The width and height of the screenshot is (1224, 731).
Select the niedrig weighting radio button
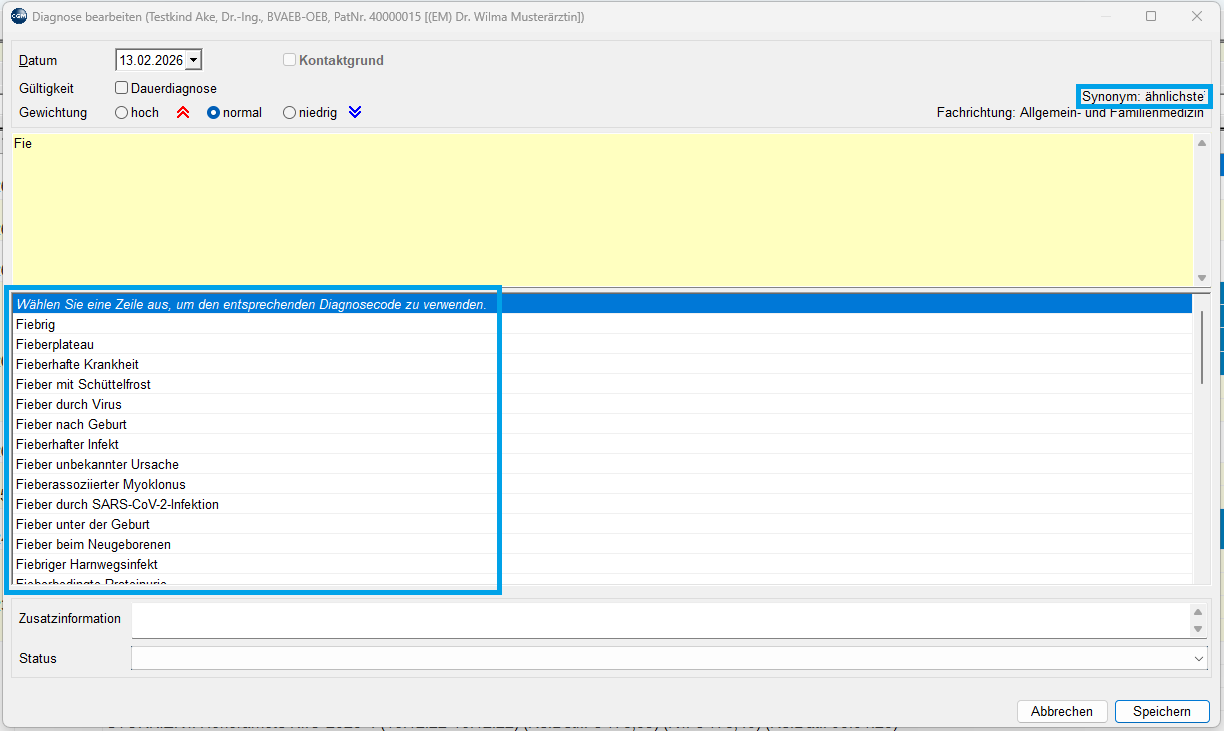point(290,113)
